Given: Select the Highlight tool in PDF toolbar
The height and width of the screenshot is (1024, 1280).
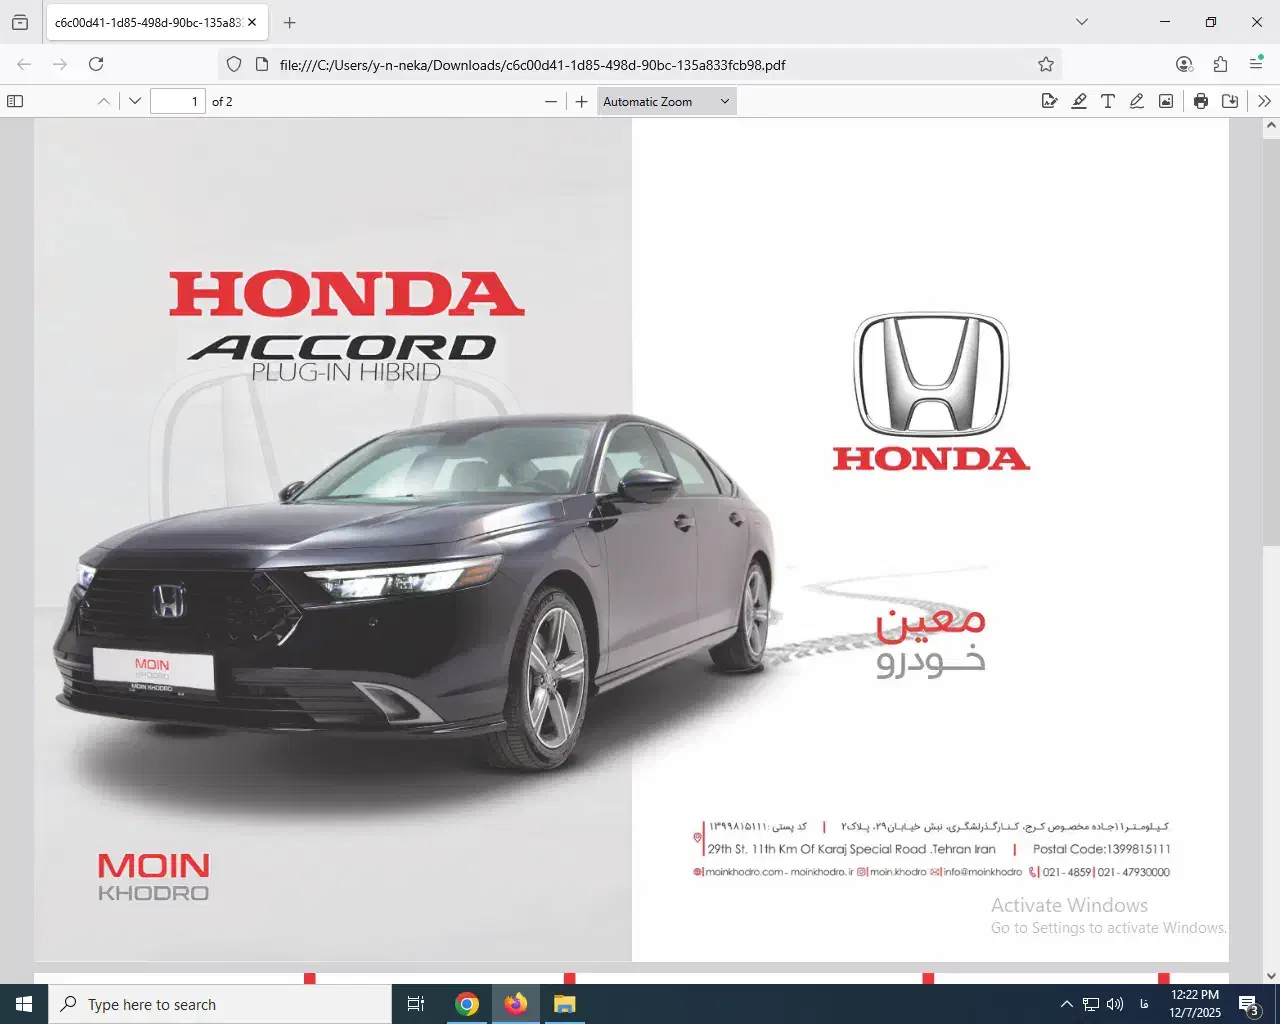Looking at the screenshot, I should coord(1079,101).
